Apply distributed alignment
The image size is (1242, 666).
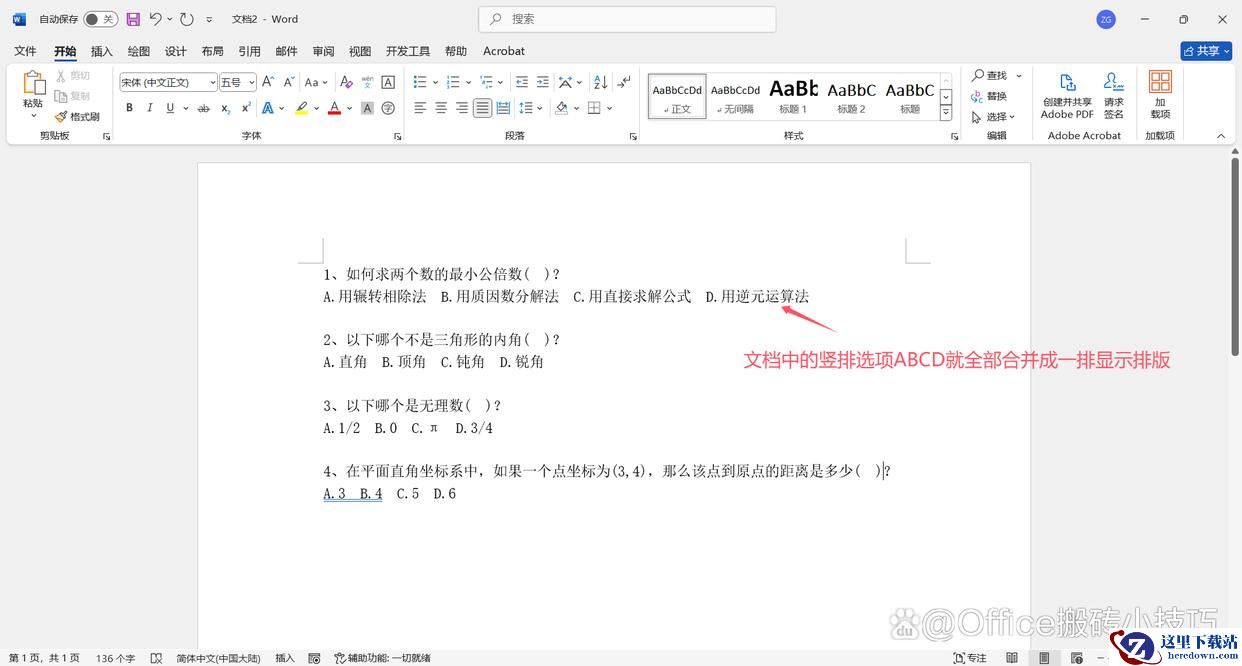[504, 108]
